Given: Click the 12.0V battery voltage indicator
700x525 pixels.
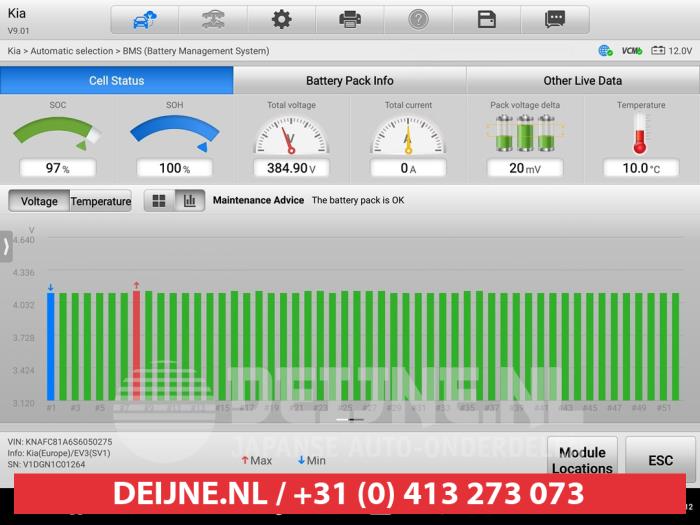Looking at the screenshot, I should [671, 51].
